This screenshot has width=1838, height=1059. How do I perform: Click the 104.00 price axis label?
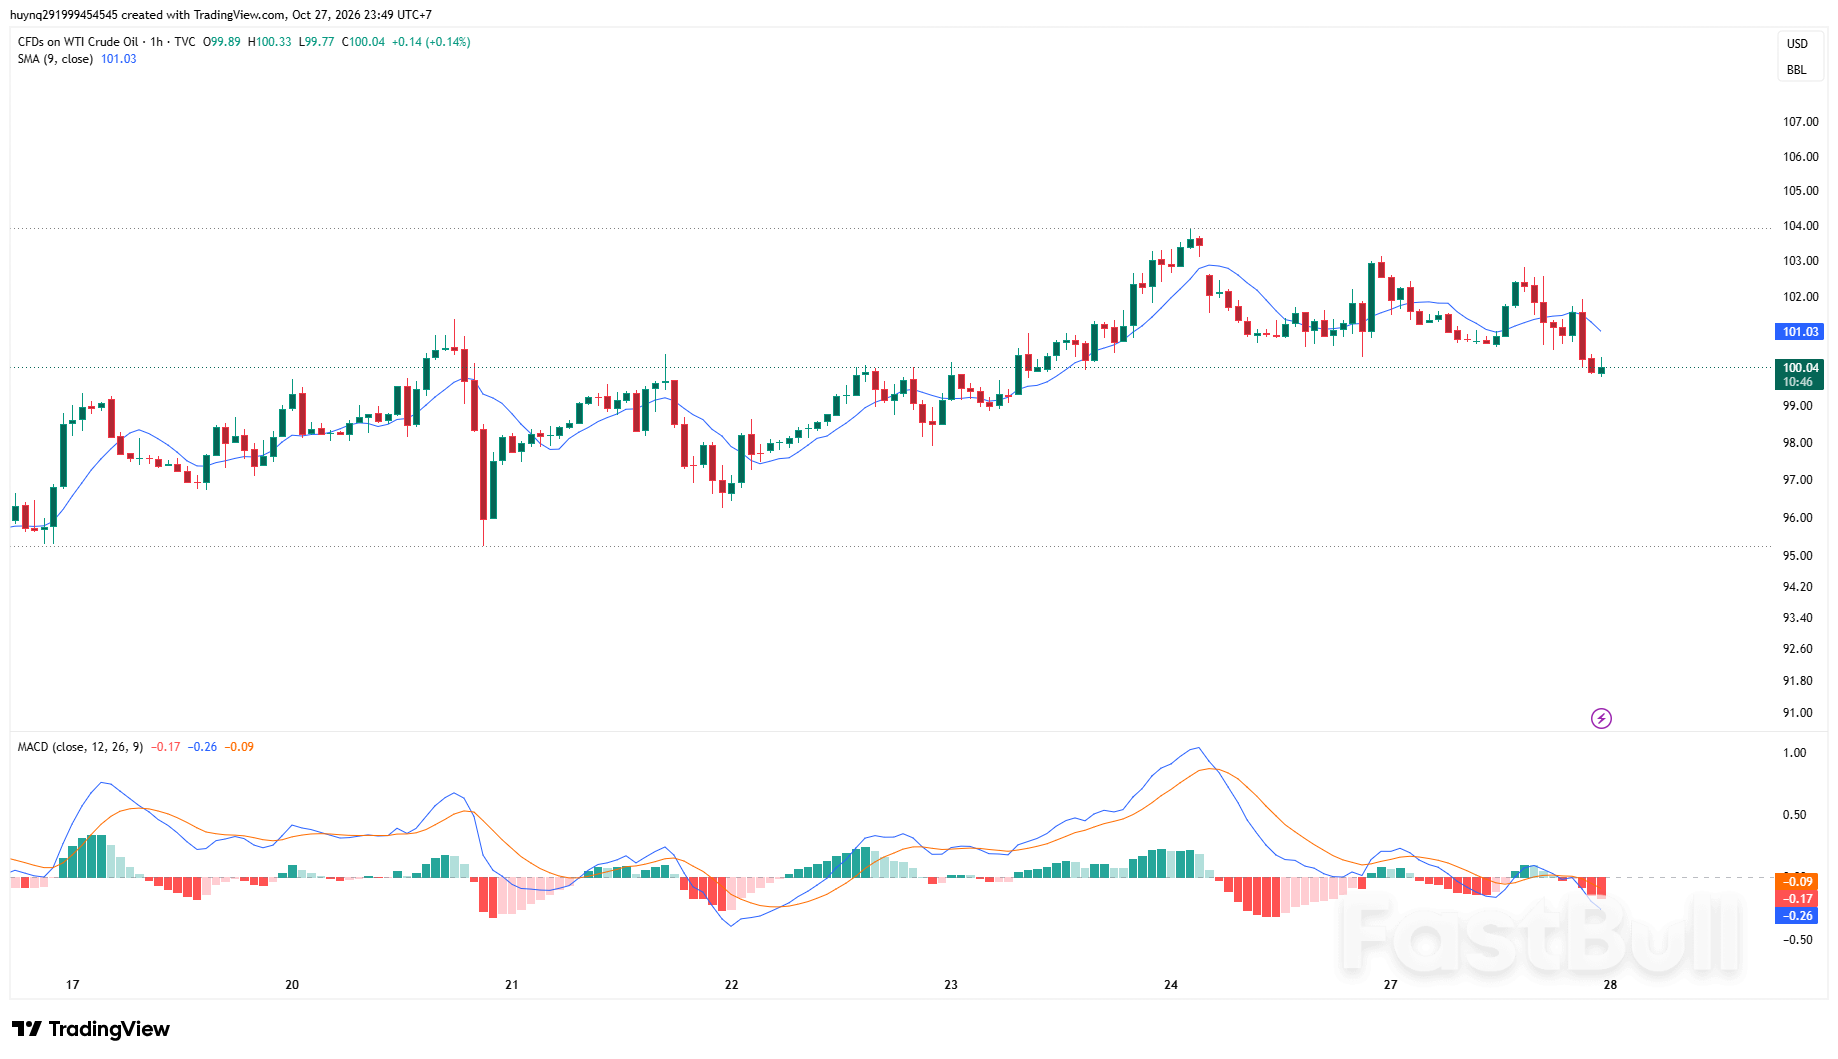1801,226
